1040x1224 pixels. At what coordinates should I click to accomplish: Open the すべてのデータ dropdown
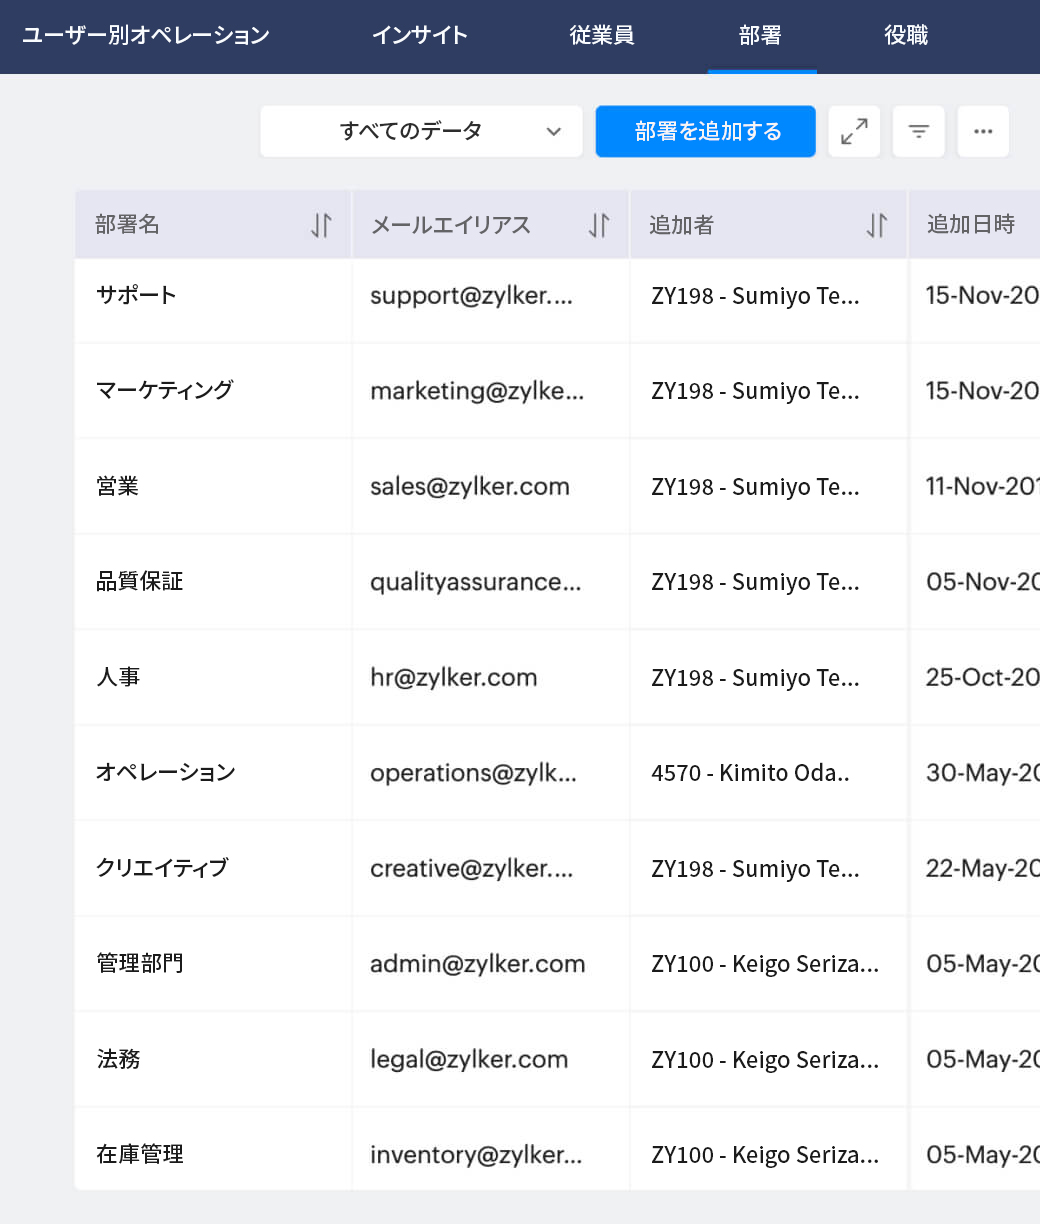[x=421, y=131]
